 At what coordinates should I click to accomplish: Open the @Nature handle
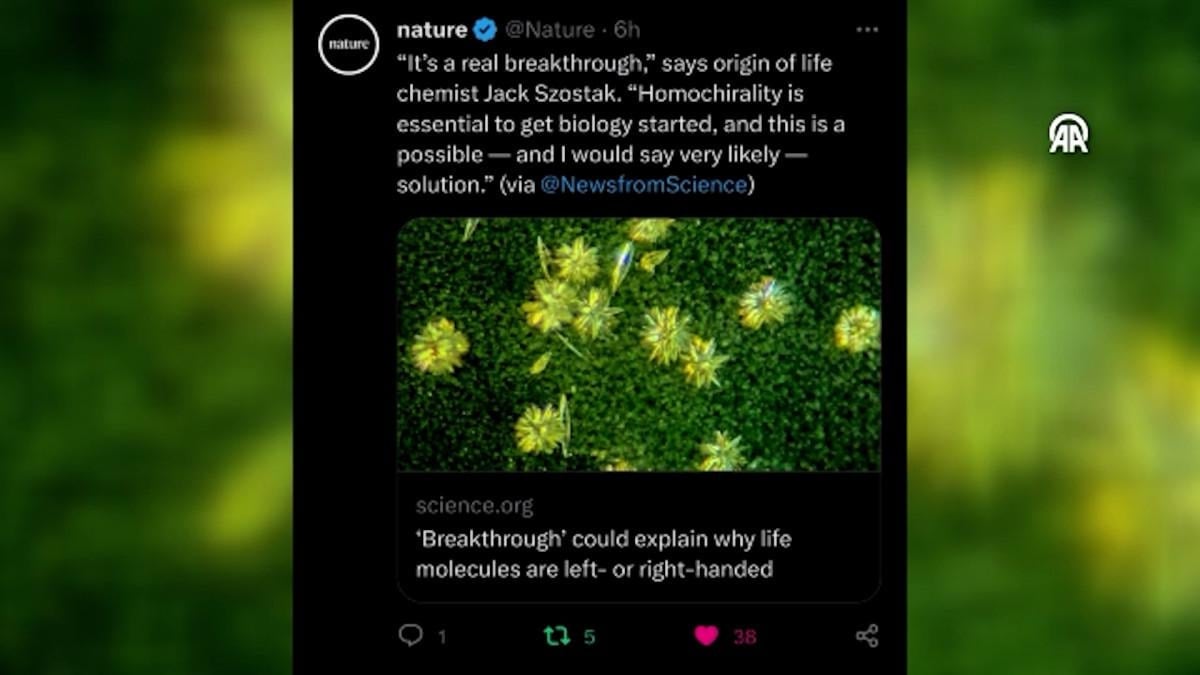[x=549, y=30]
